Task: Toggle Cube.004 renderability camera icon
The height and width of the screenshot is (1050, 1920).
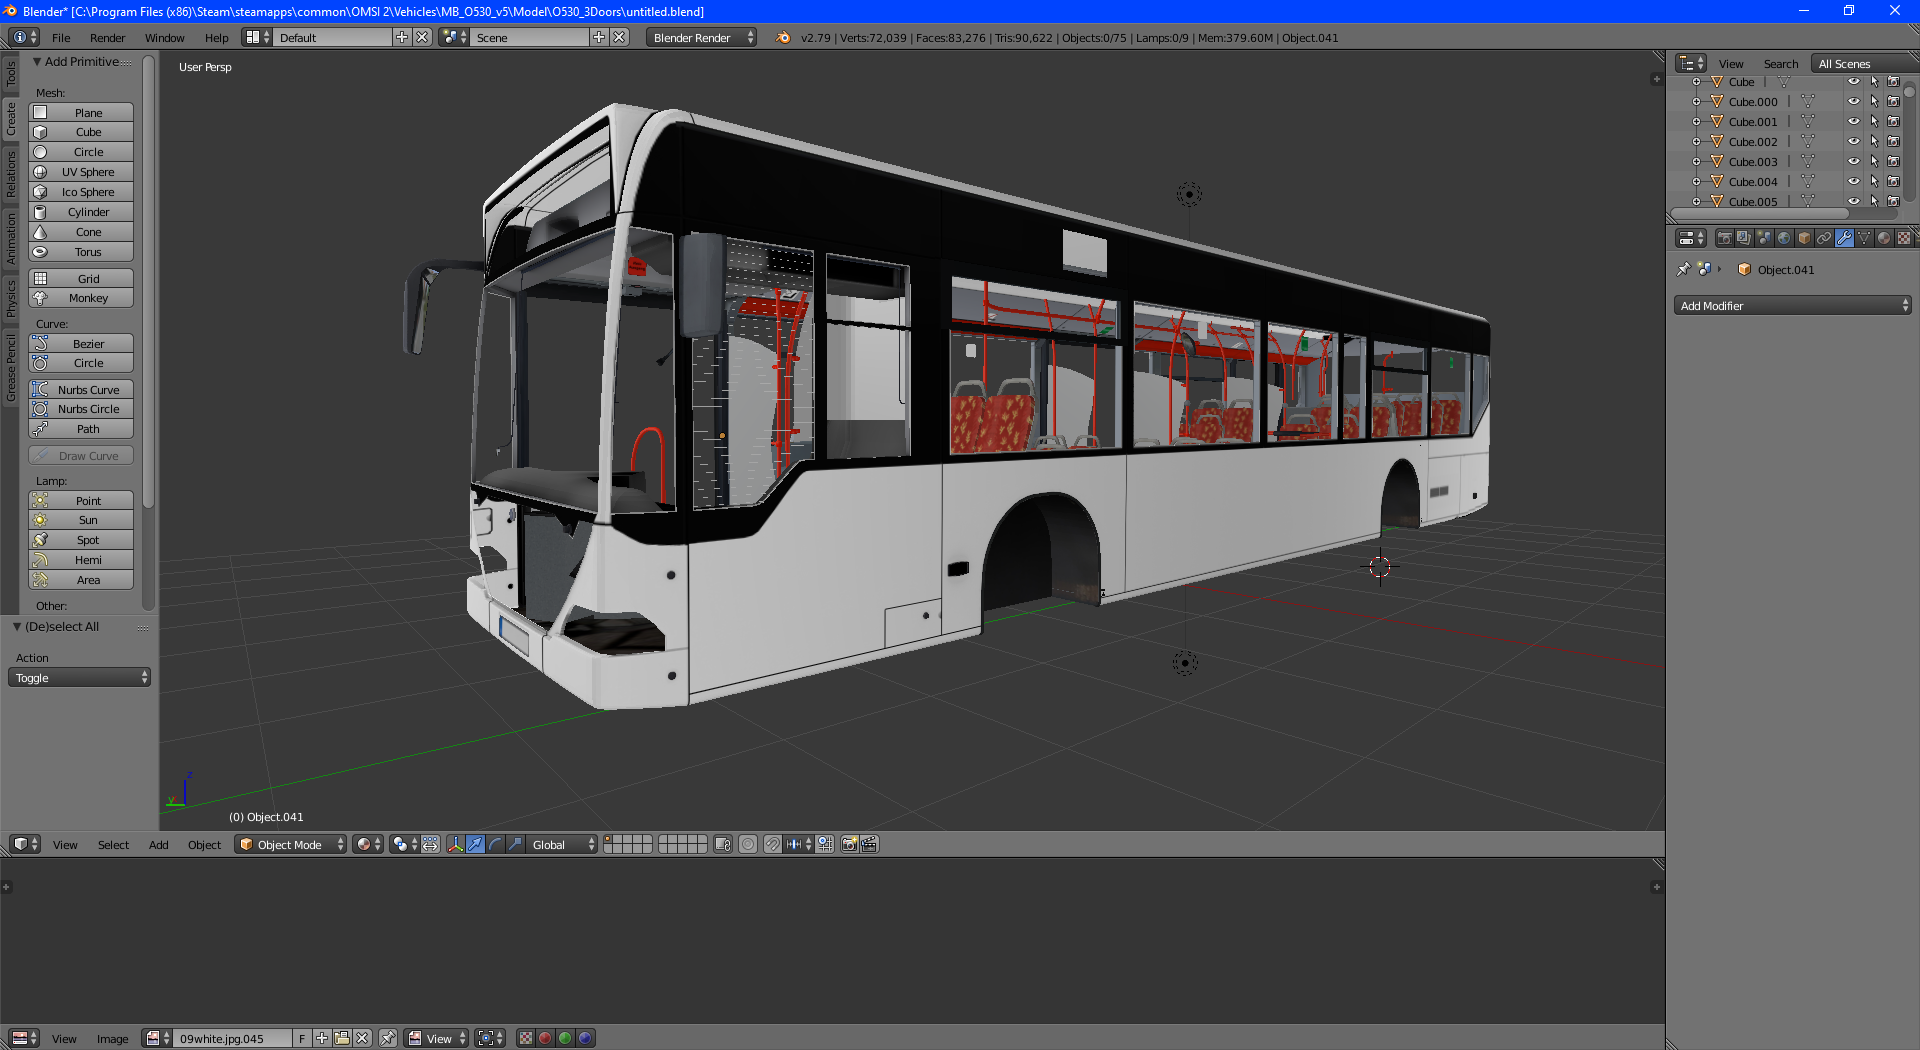Action: tap(1893, 182)
